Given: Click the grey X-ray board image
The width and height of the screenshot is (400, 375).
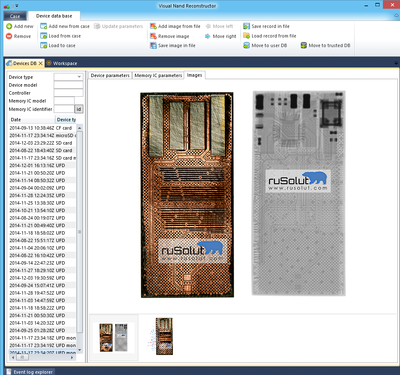Looking at the screenshot, I should (x=298, y=193).
